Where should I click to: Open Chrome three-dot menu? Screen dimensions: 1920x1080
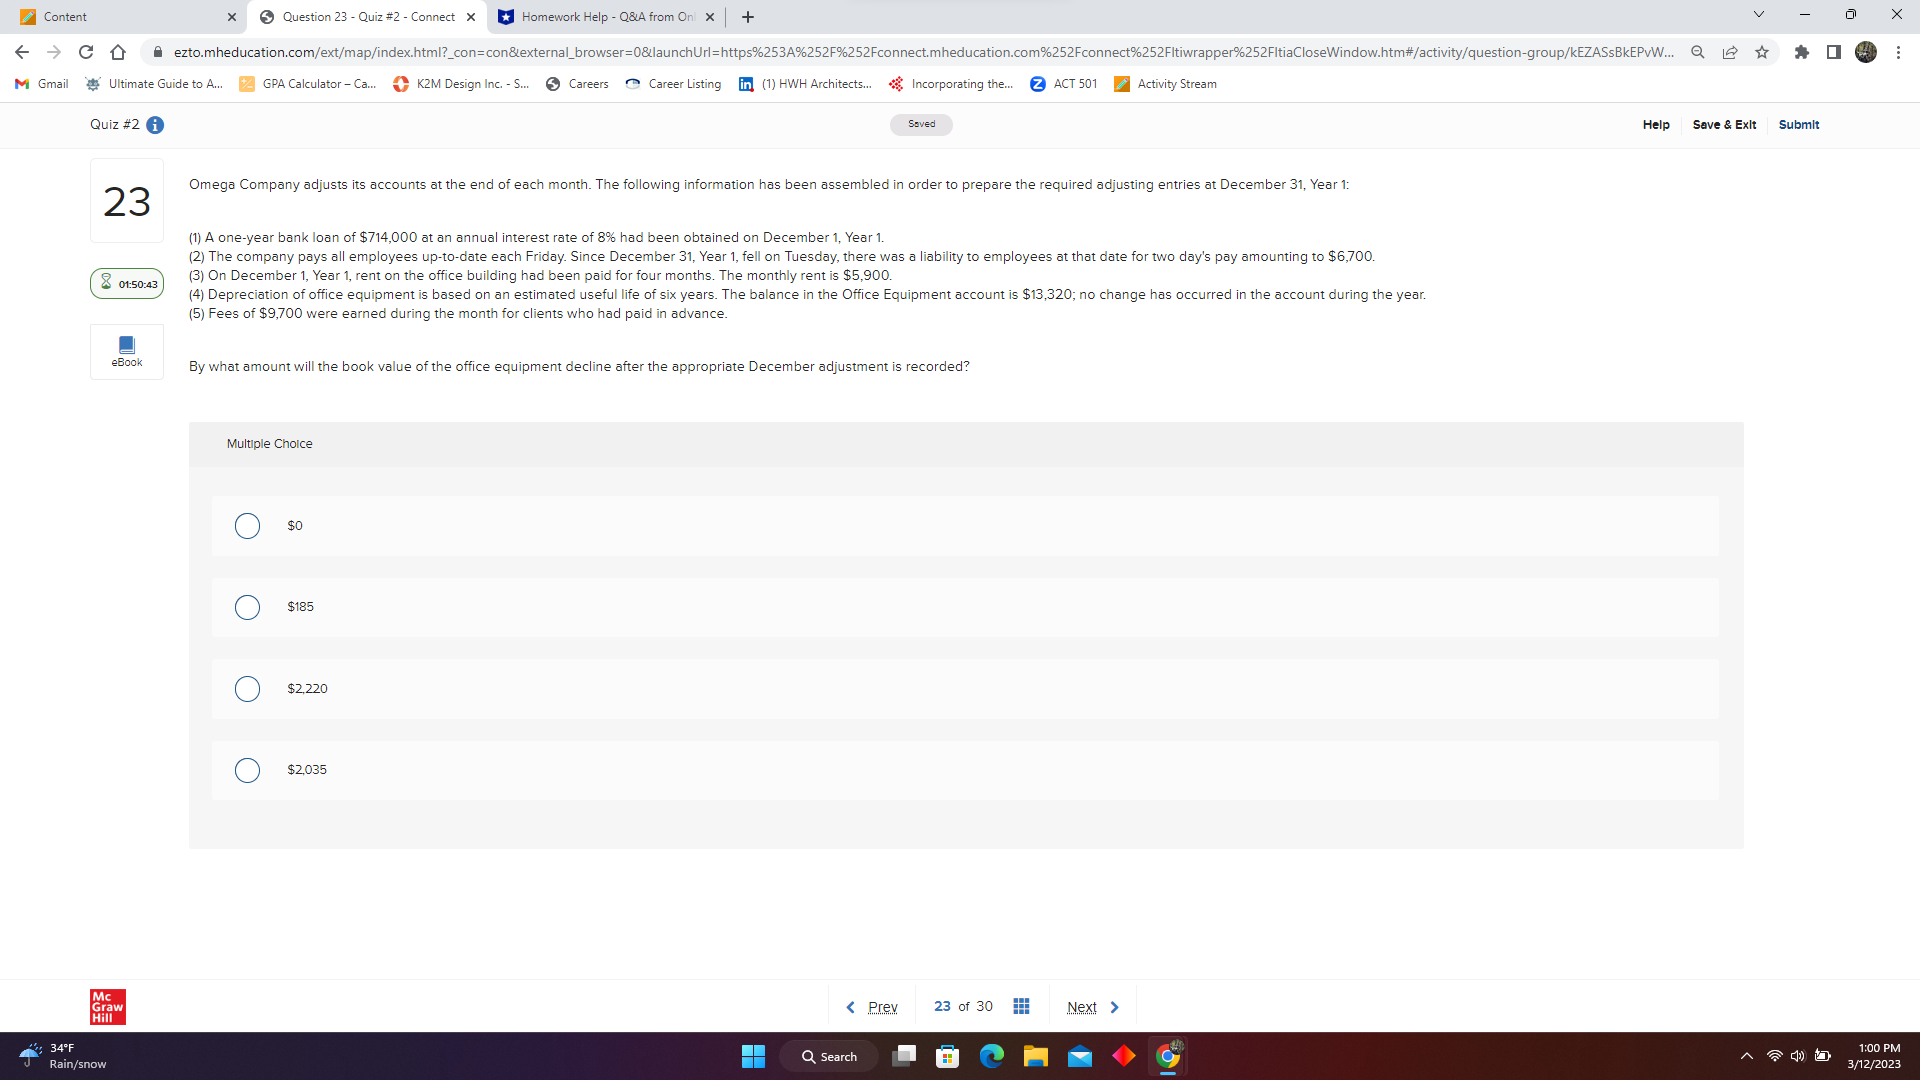pos(1898,52)
